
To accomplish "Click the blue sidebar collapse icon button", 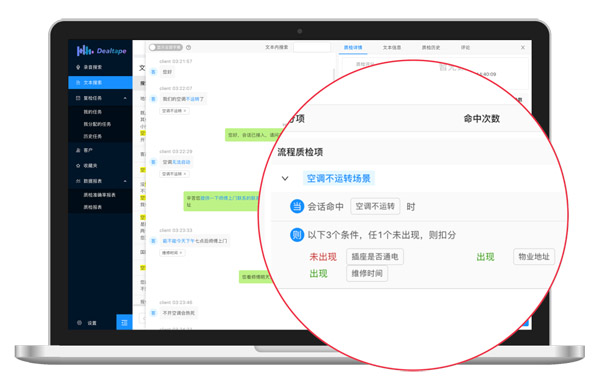I will pyautogui.click(x=124, y=322).
